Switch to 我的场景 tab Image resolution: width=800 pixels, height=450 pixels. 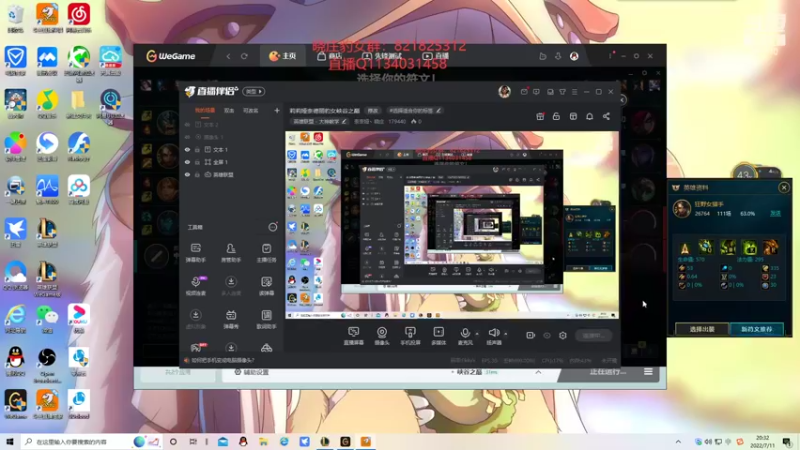click(x=205, y=111)
